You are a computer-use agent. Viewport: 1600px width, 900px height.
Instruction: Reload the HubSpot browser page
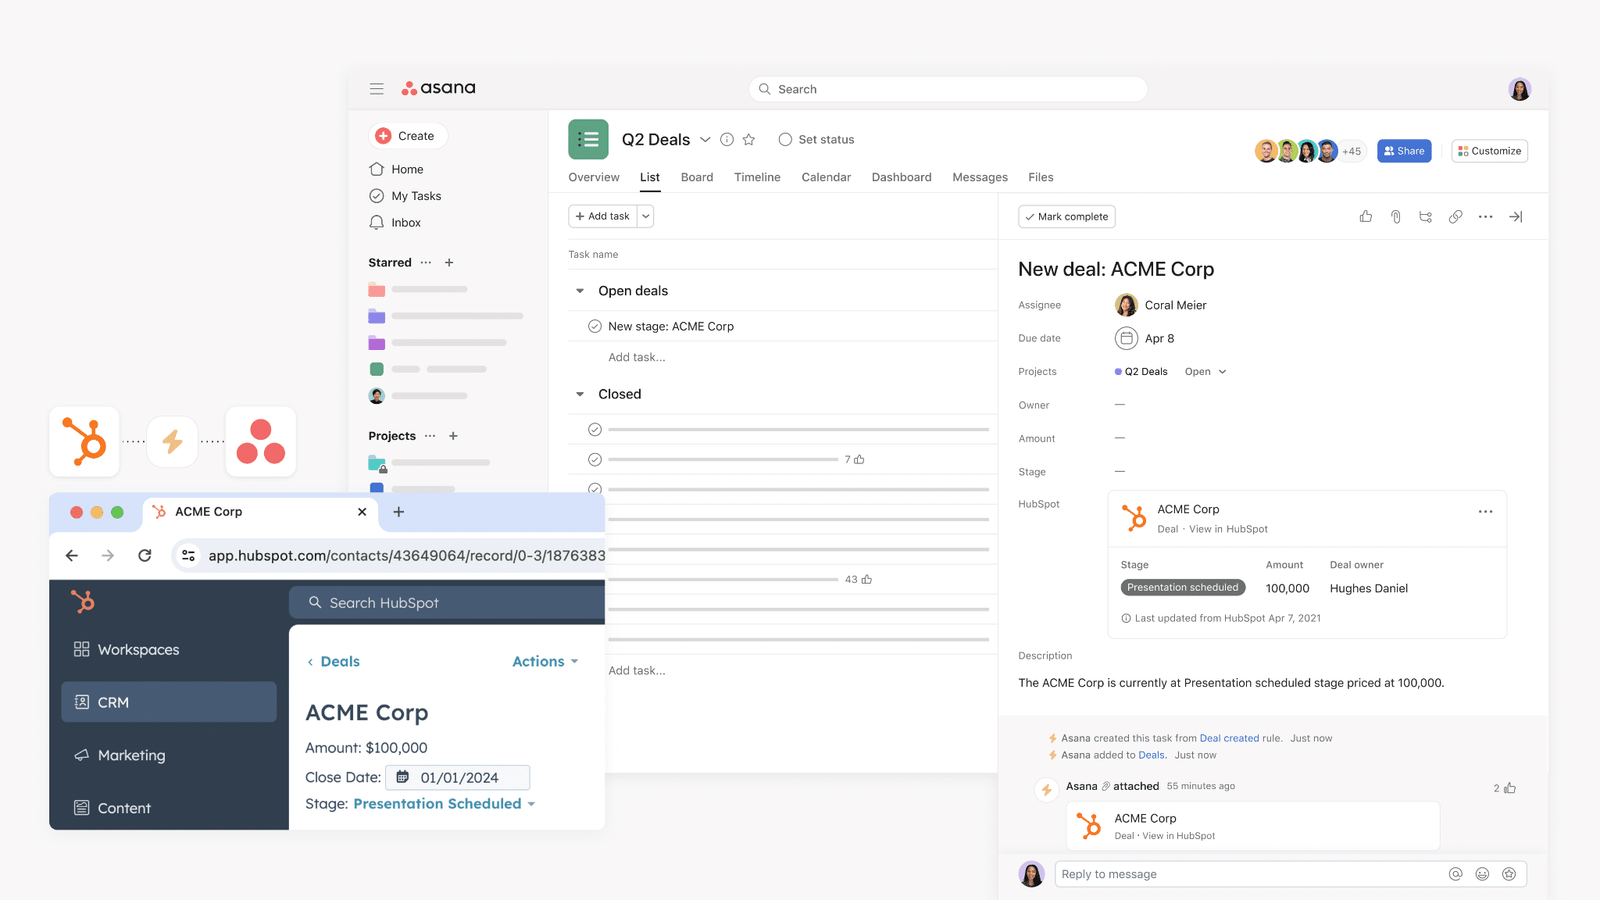(x=145, y=555)
